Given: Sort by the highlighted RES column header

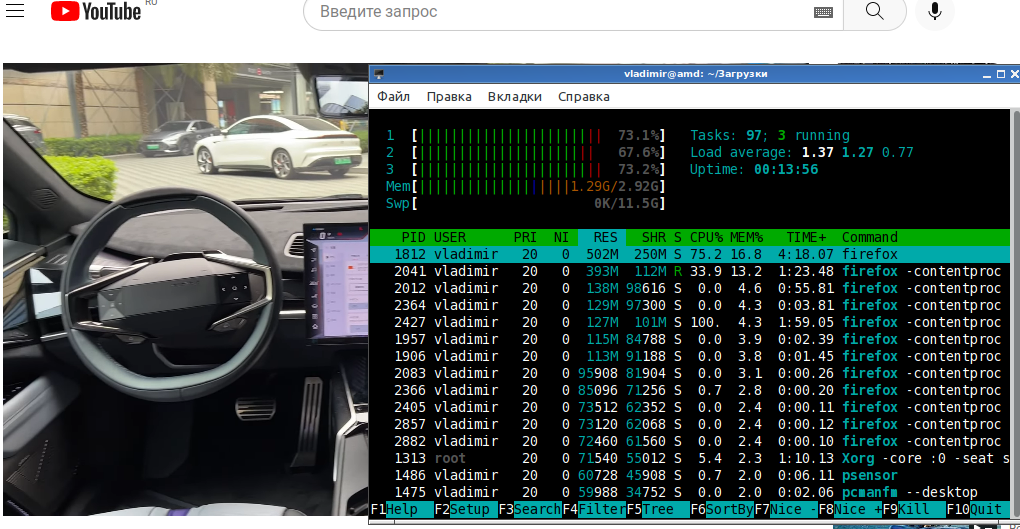Looking at the screenshot, I should (602, 237).
